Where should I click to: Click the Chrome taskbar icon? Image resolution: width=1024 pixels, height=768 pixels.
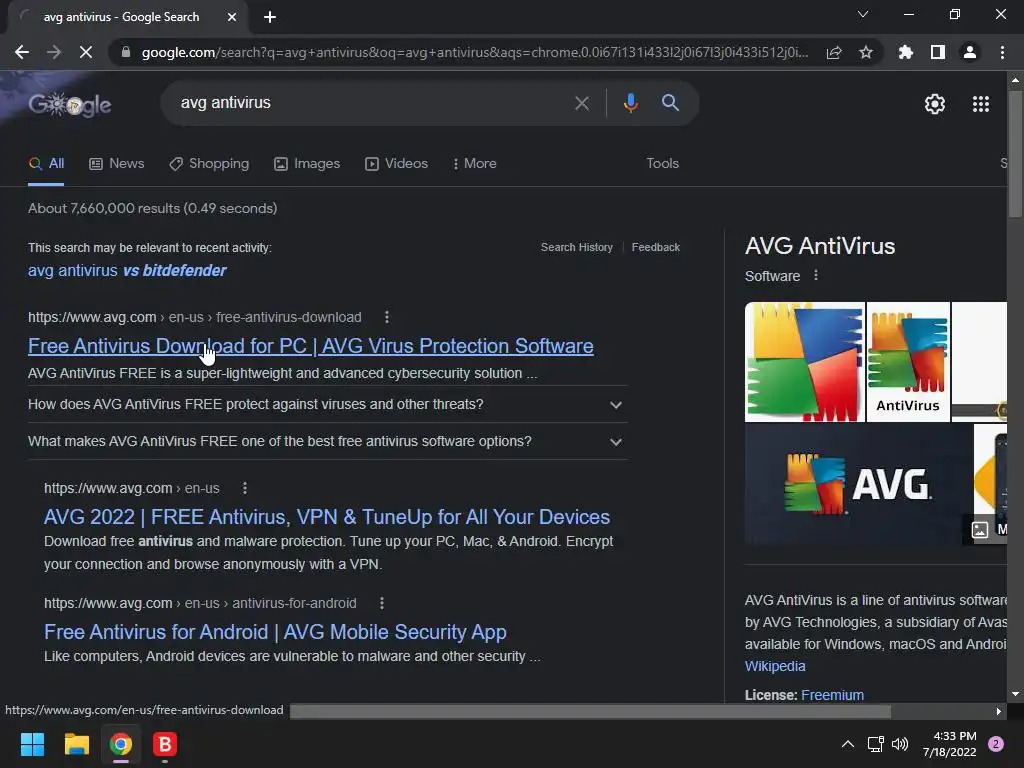coord(121,744)
